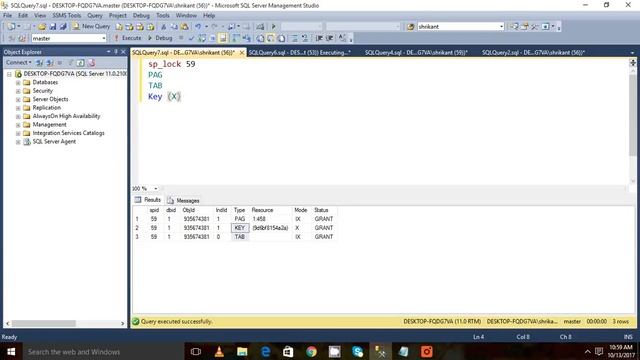Open the Tools menu
The width and height of the screenshot is (640, 360).
[162, 16]
